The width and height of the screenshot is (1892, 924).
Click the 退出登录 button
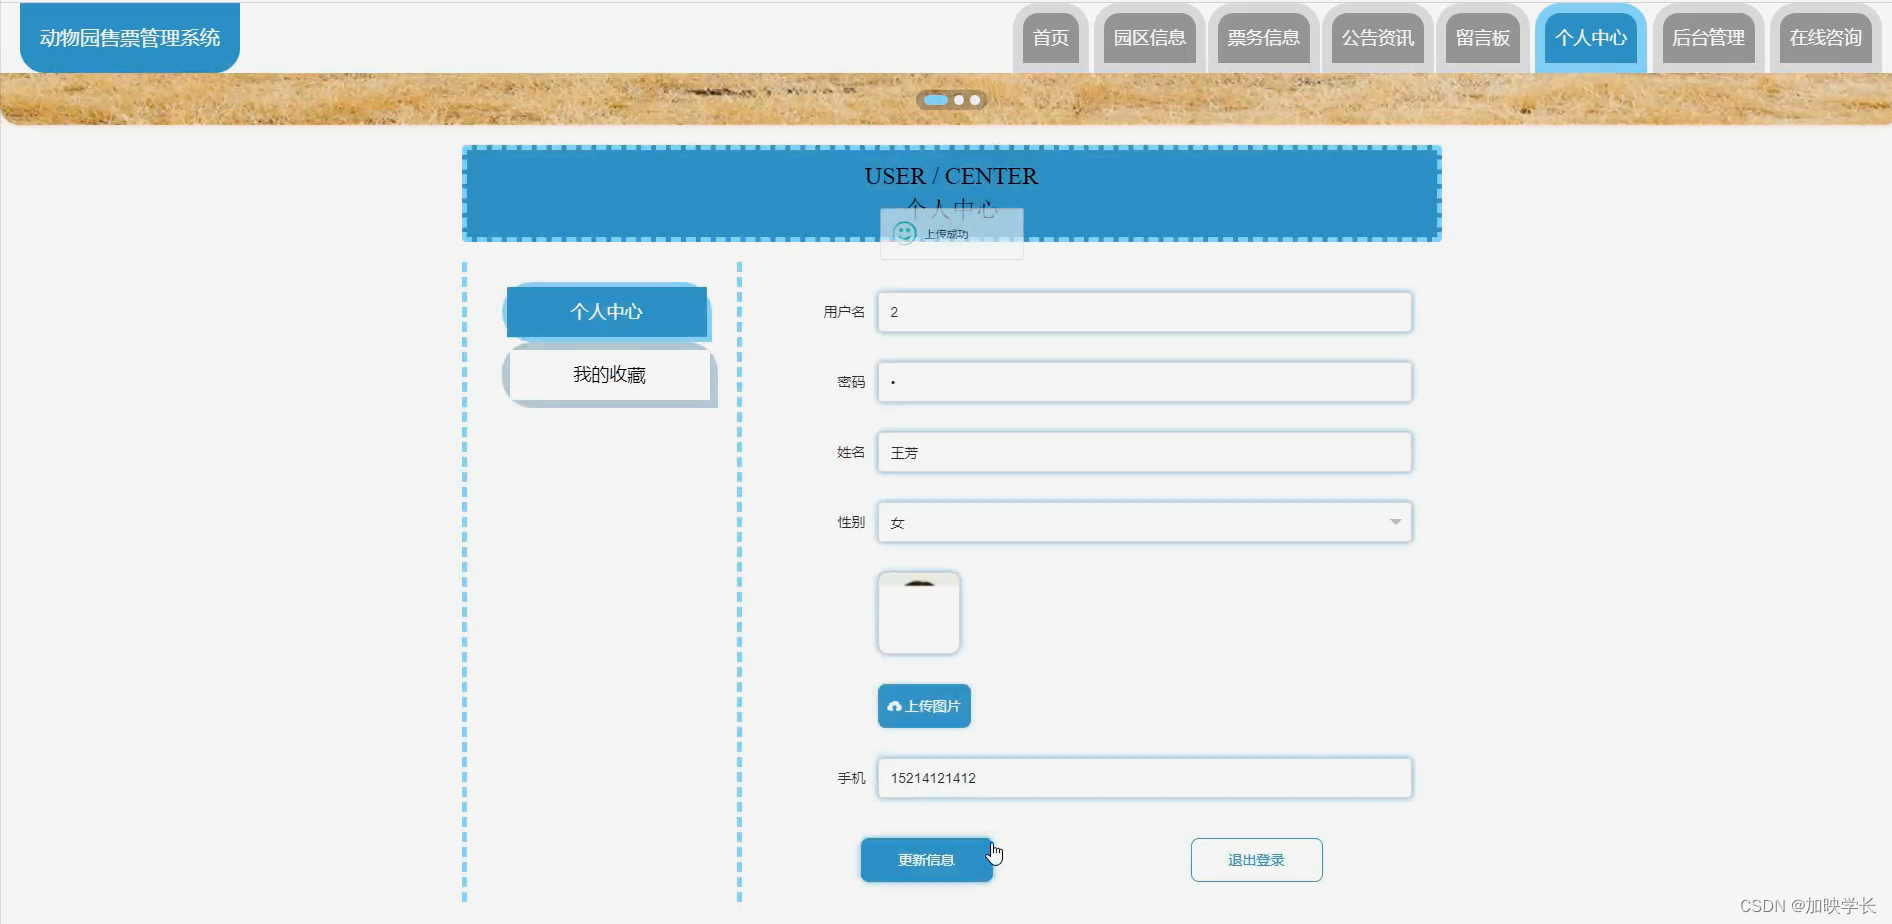(1256, 859)
